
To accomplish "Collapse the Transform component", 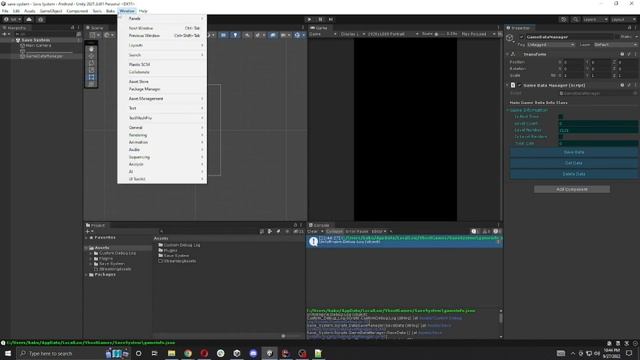I will (x=508, y=54).
